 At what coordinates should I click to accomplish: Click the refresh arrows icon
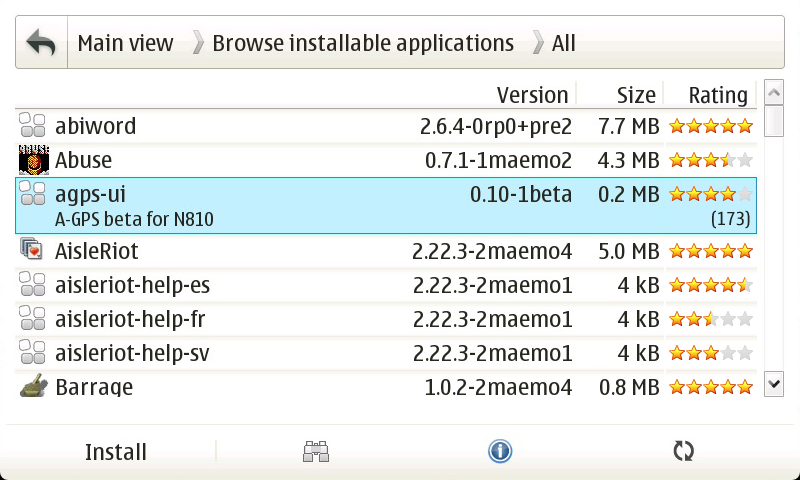coord(683,452)
